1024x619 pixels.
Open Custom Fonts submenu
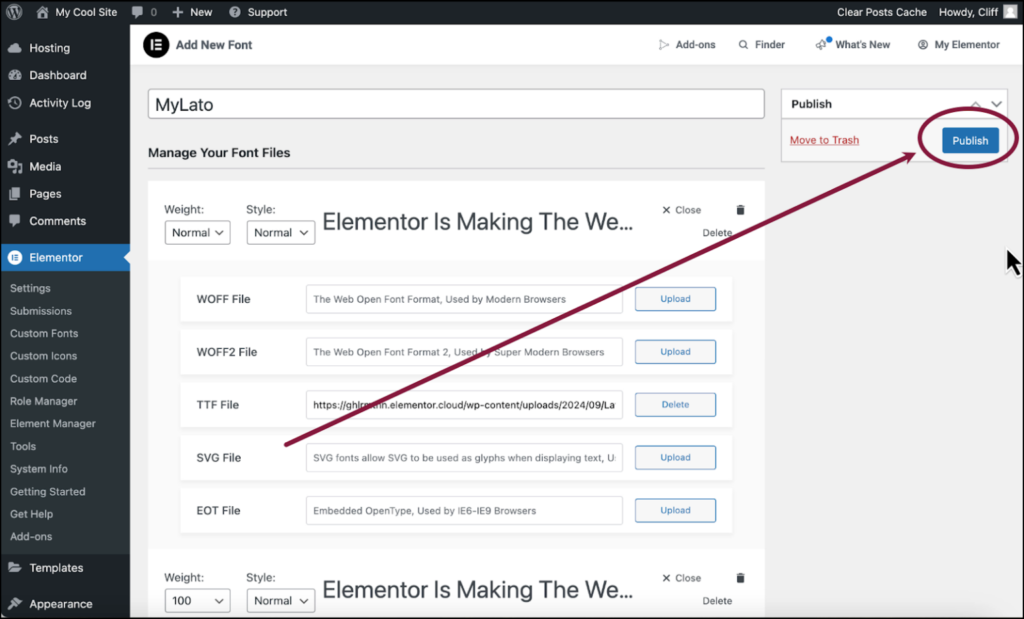tap(44, 333)
